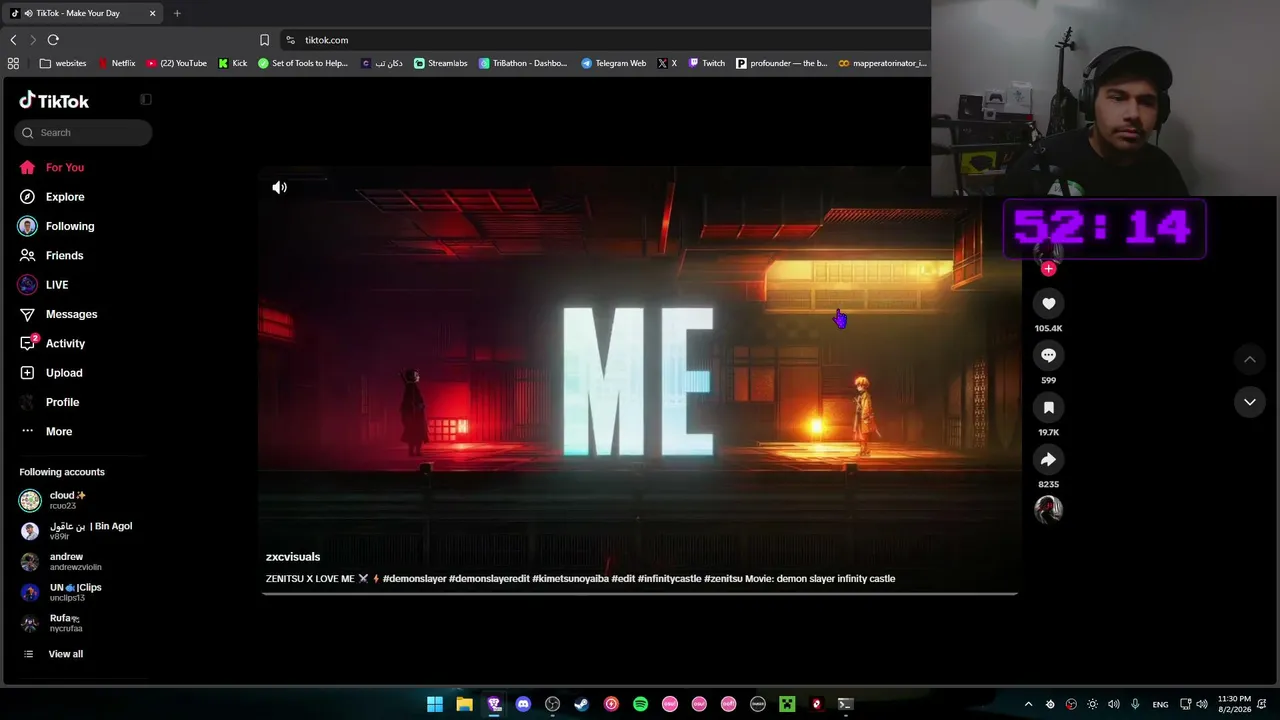Open the #infinitycastle hashtag
Viewport: 1280px width, 720px height.
pyautogui.click(x=670, y=579)
